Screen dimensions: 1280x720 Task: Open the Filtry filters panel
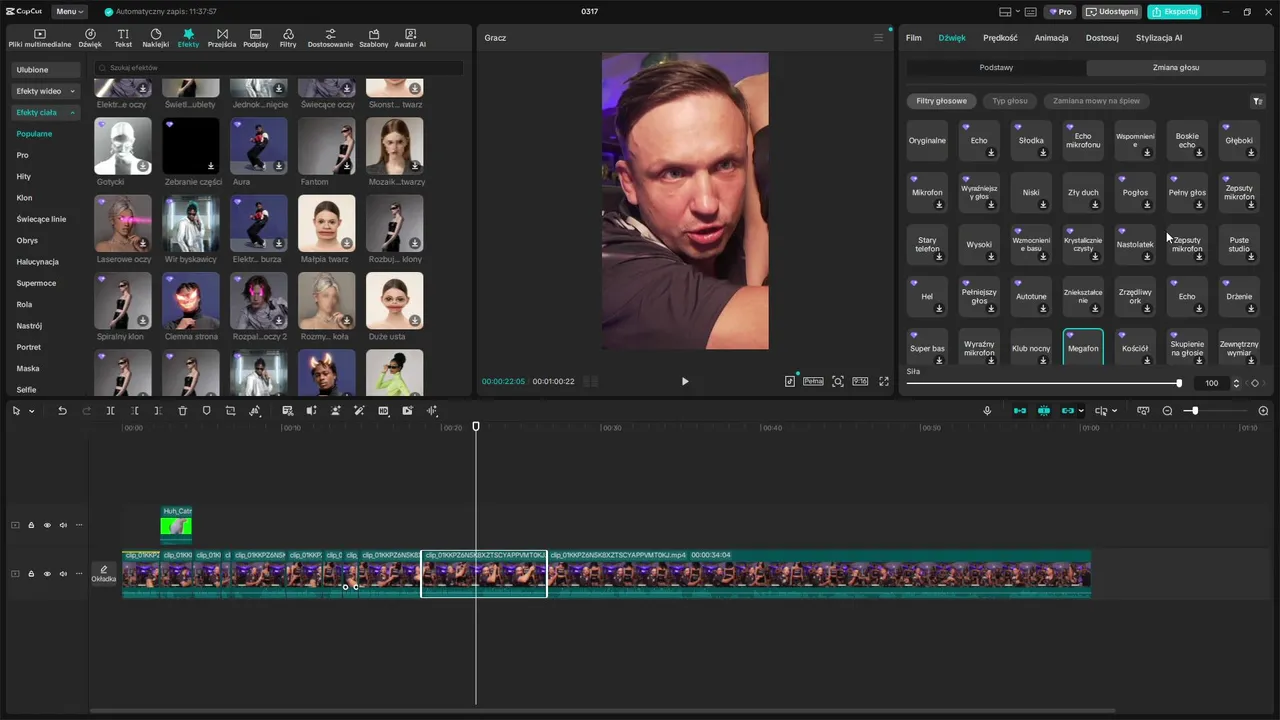click(x=288, y=38)
